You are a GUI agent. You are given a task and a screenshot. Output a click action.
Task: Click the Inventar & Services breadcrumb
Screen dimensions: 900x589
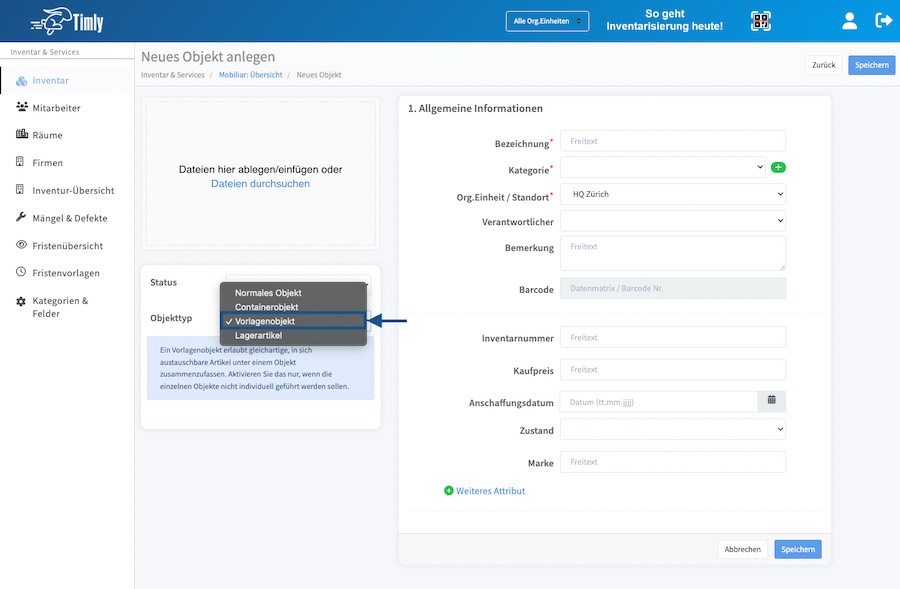tap(173, 75)
